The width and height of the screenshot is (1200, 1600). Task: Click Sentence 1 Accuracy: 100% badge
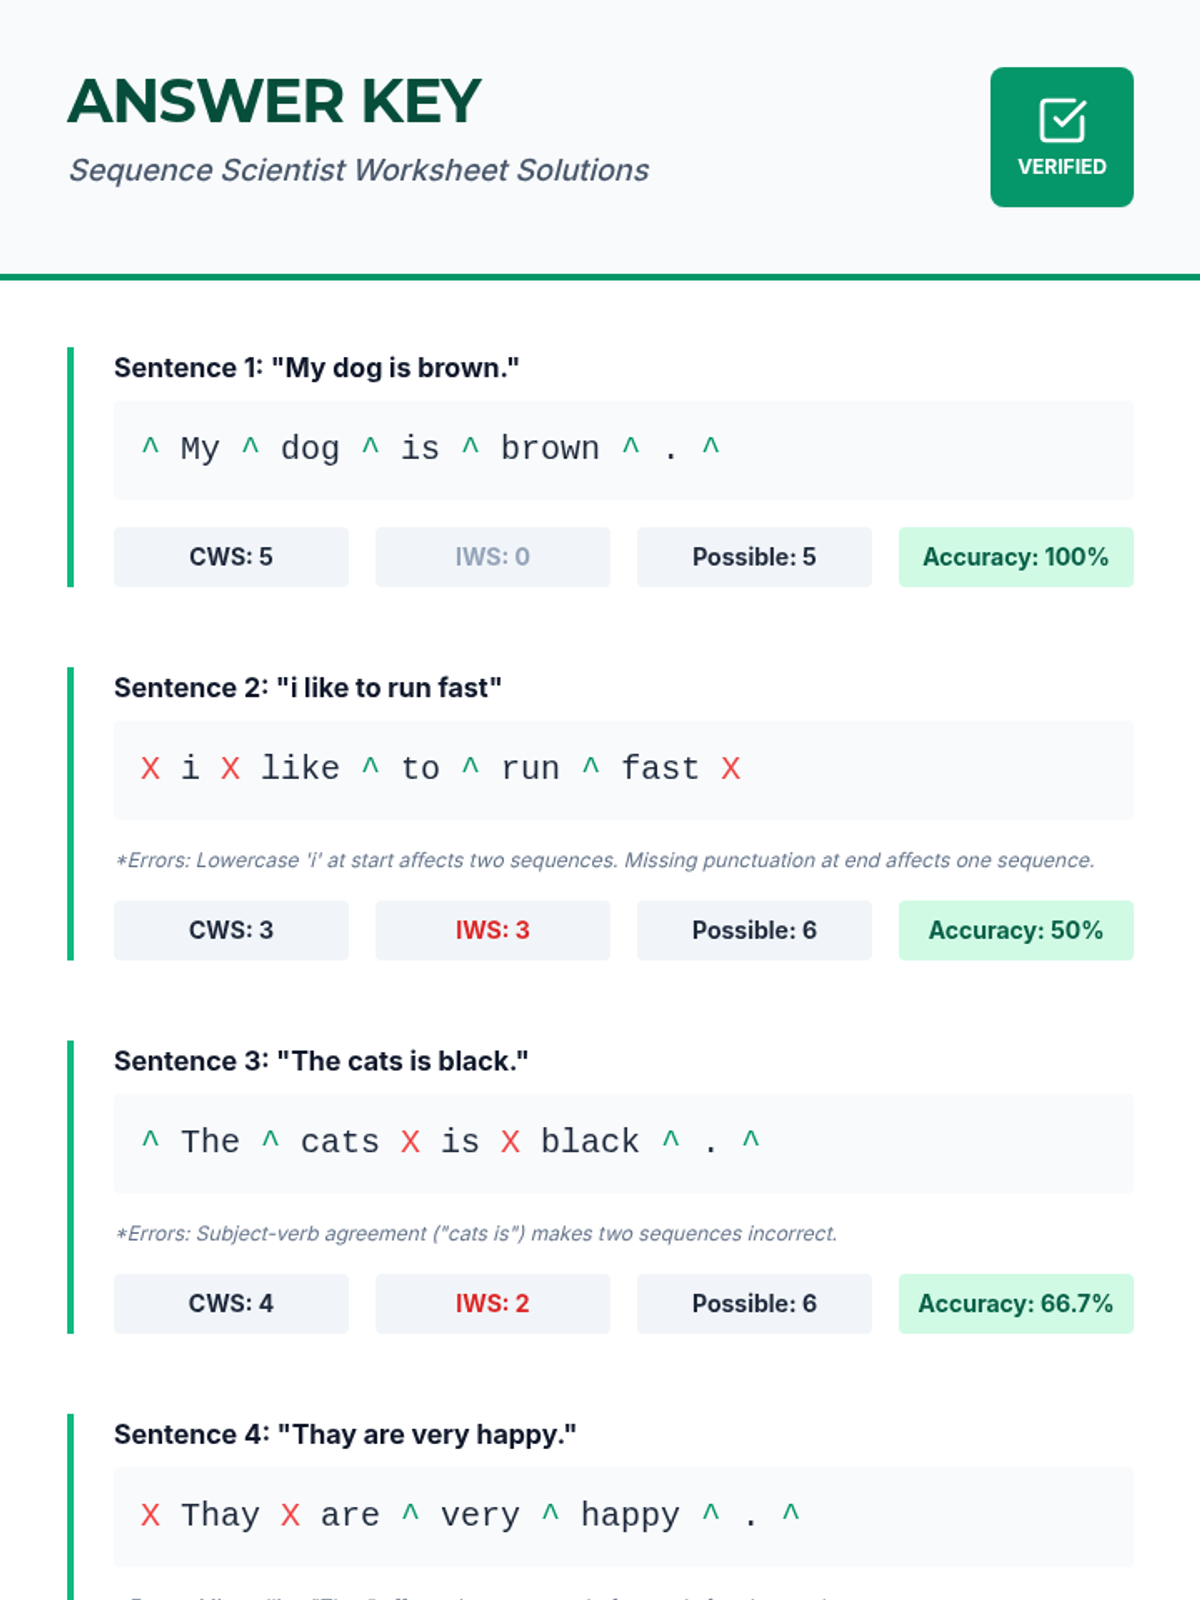coord(1016,557)
